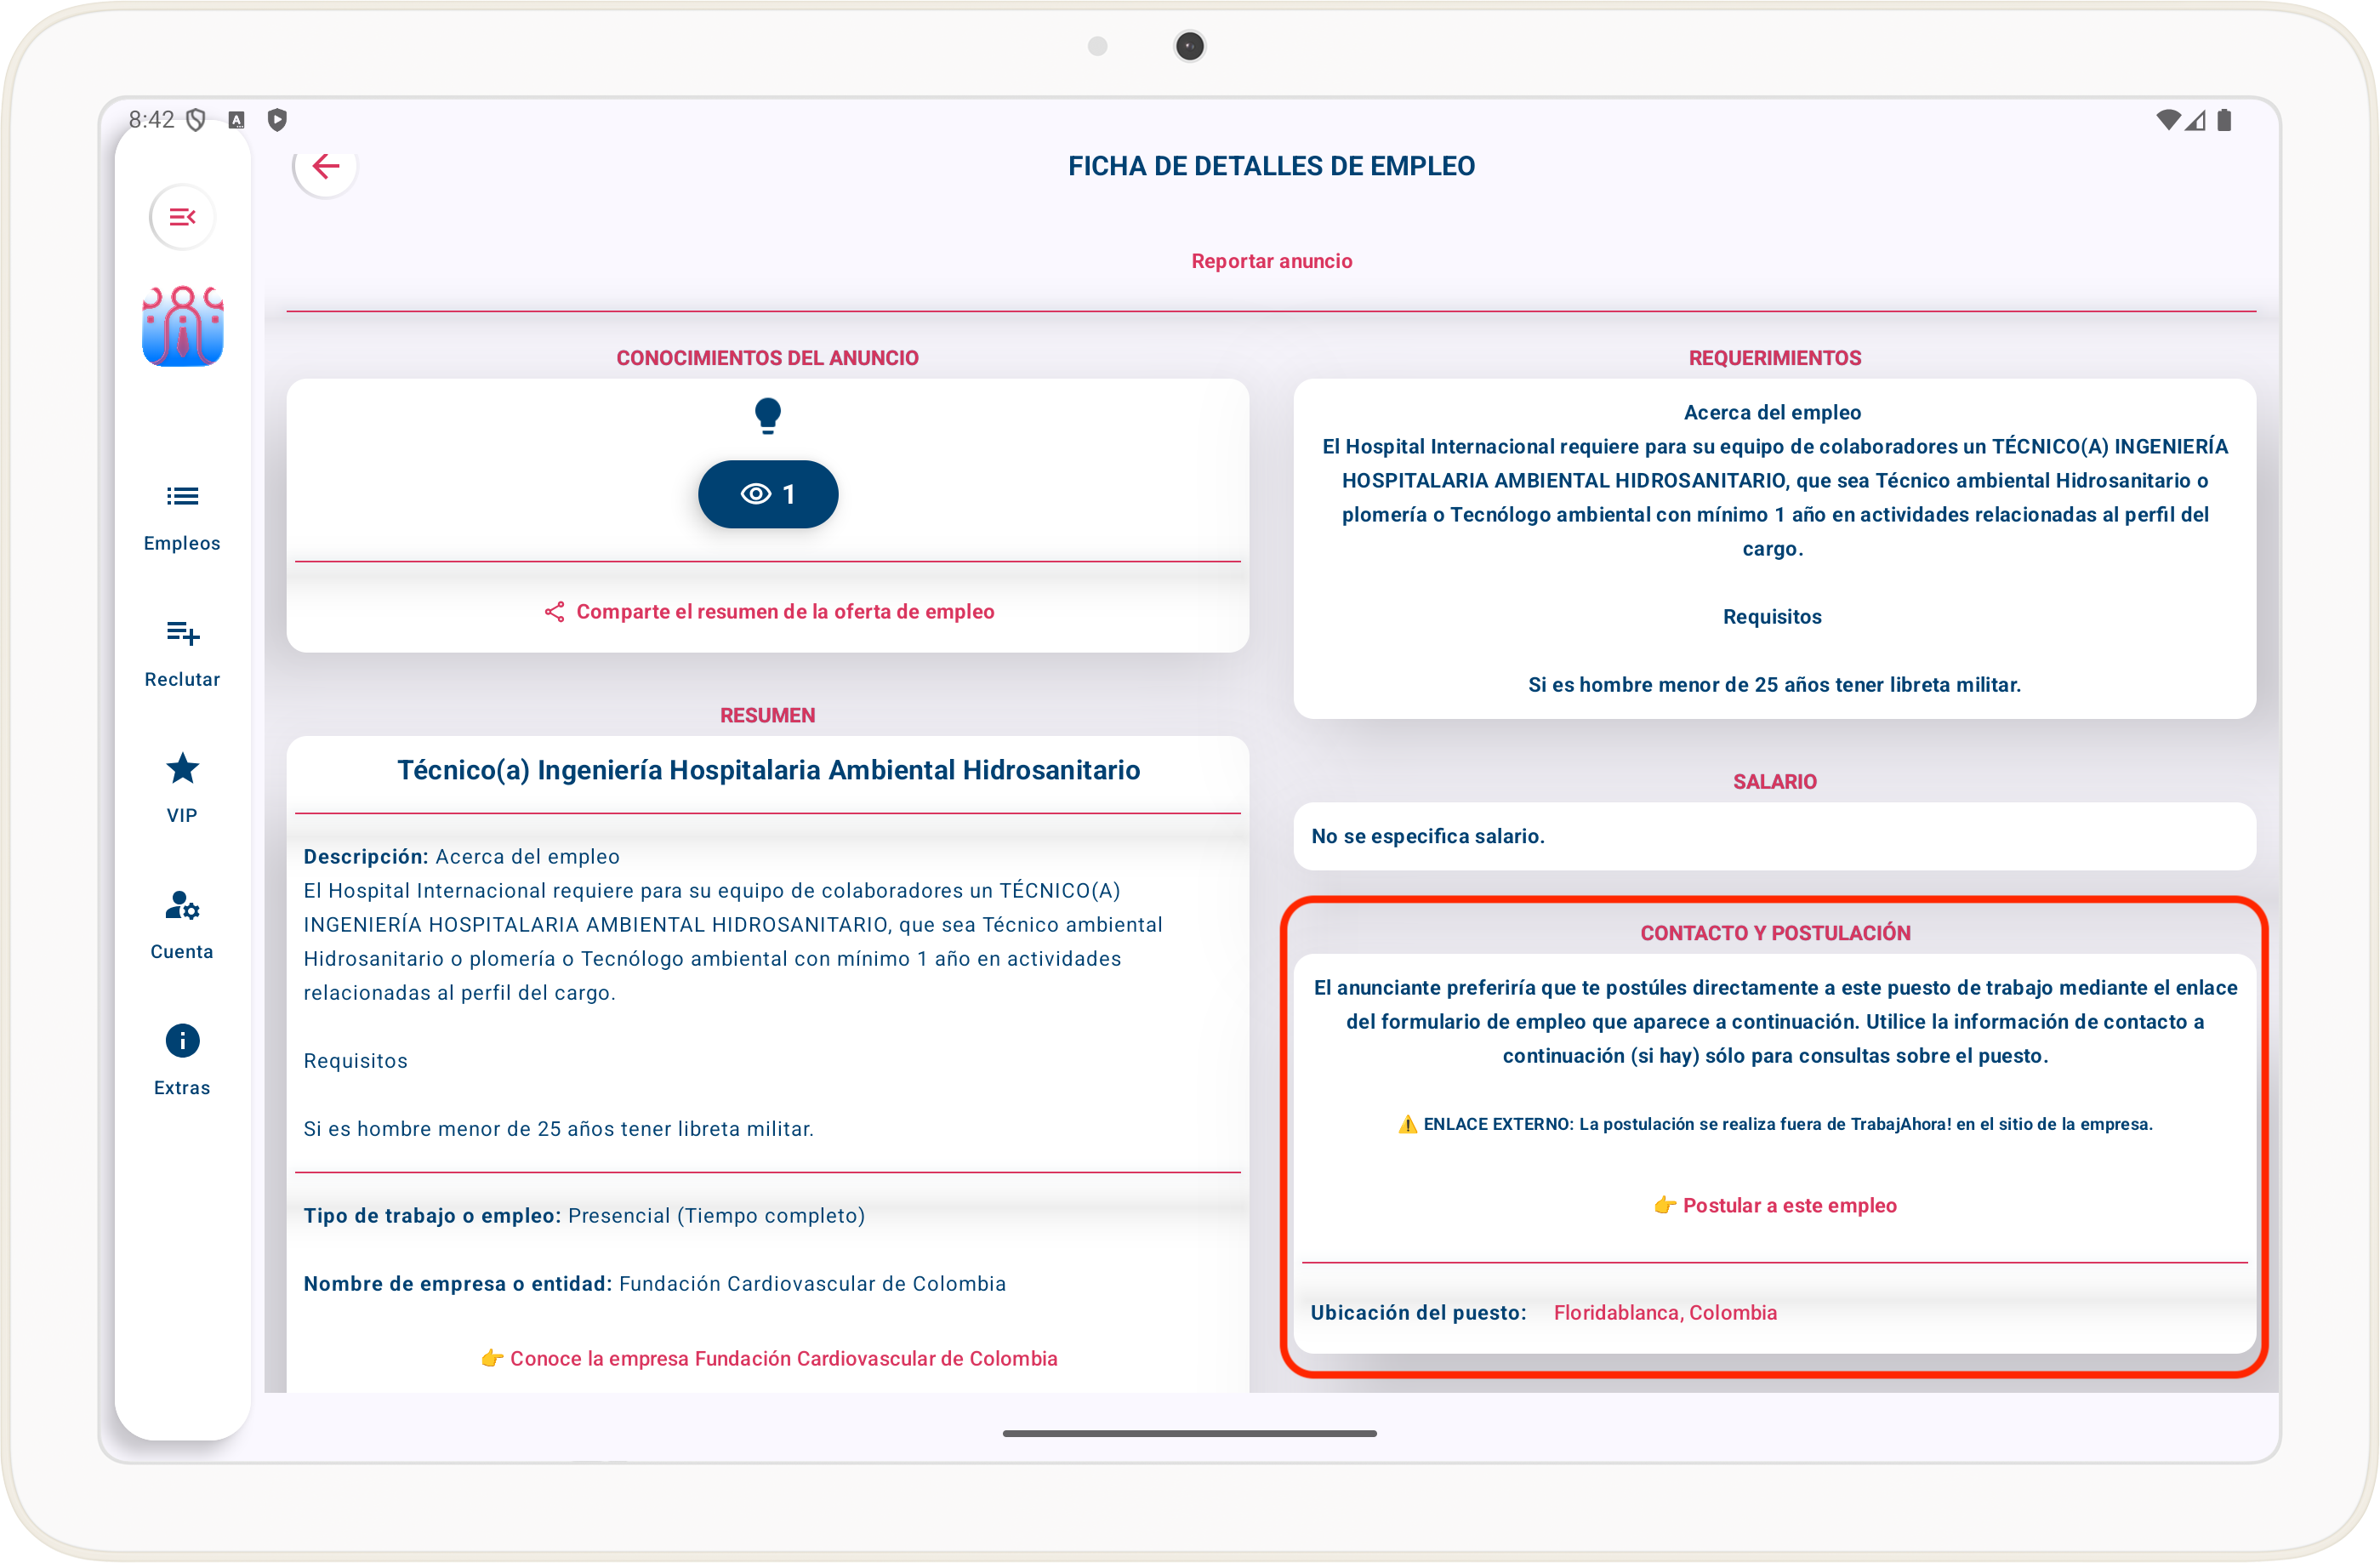Open the Empleos list icon
Screen dimensions: 2380x1563
click(x=182, y=497)
